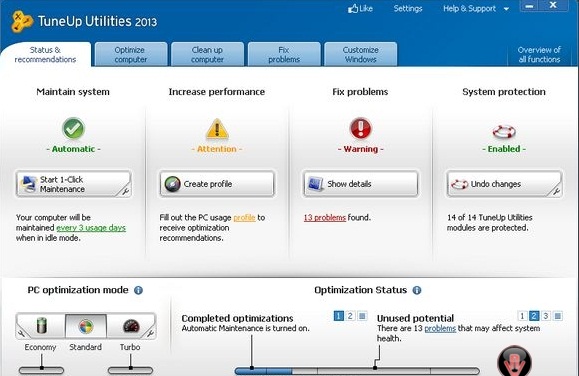Open the Customize Windows tab
The image size is (579, 376).
point(360,55)
